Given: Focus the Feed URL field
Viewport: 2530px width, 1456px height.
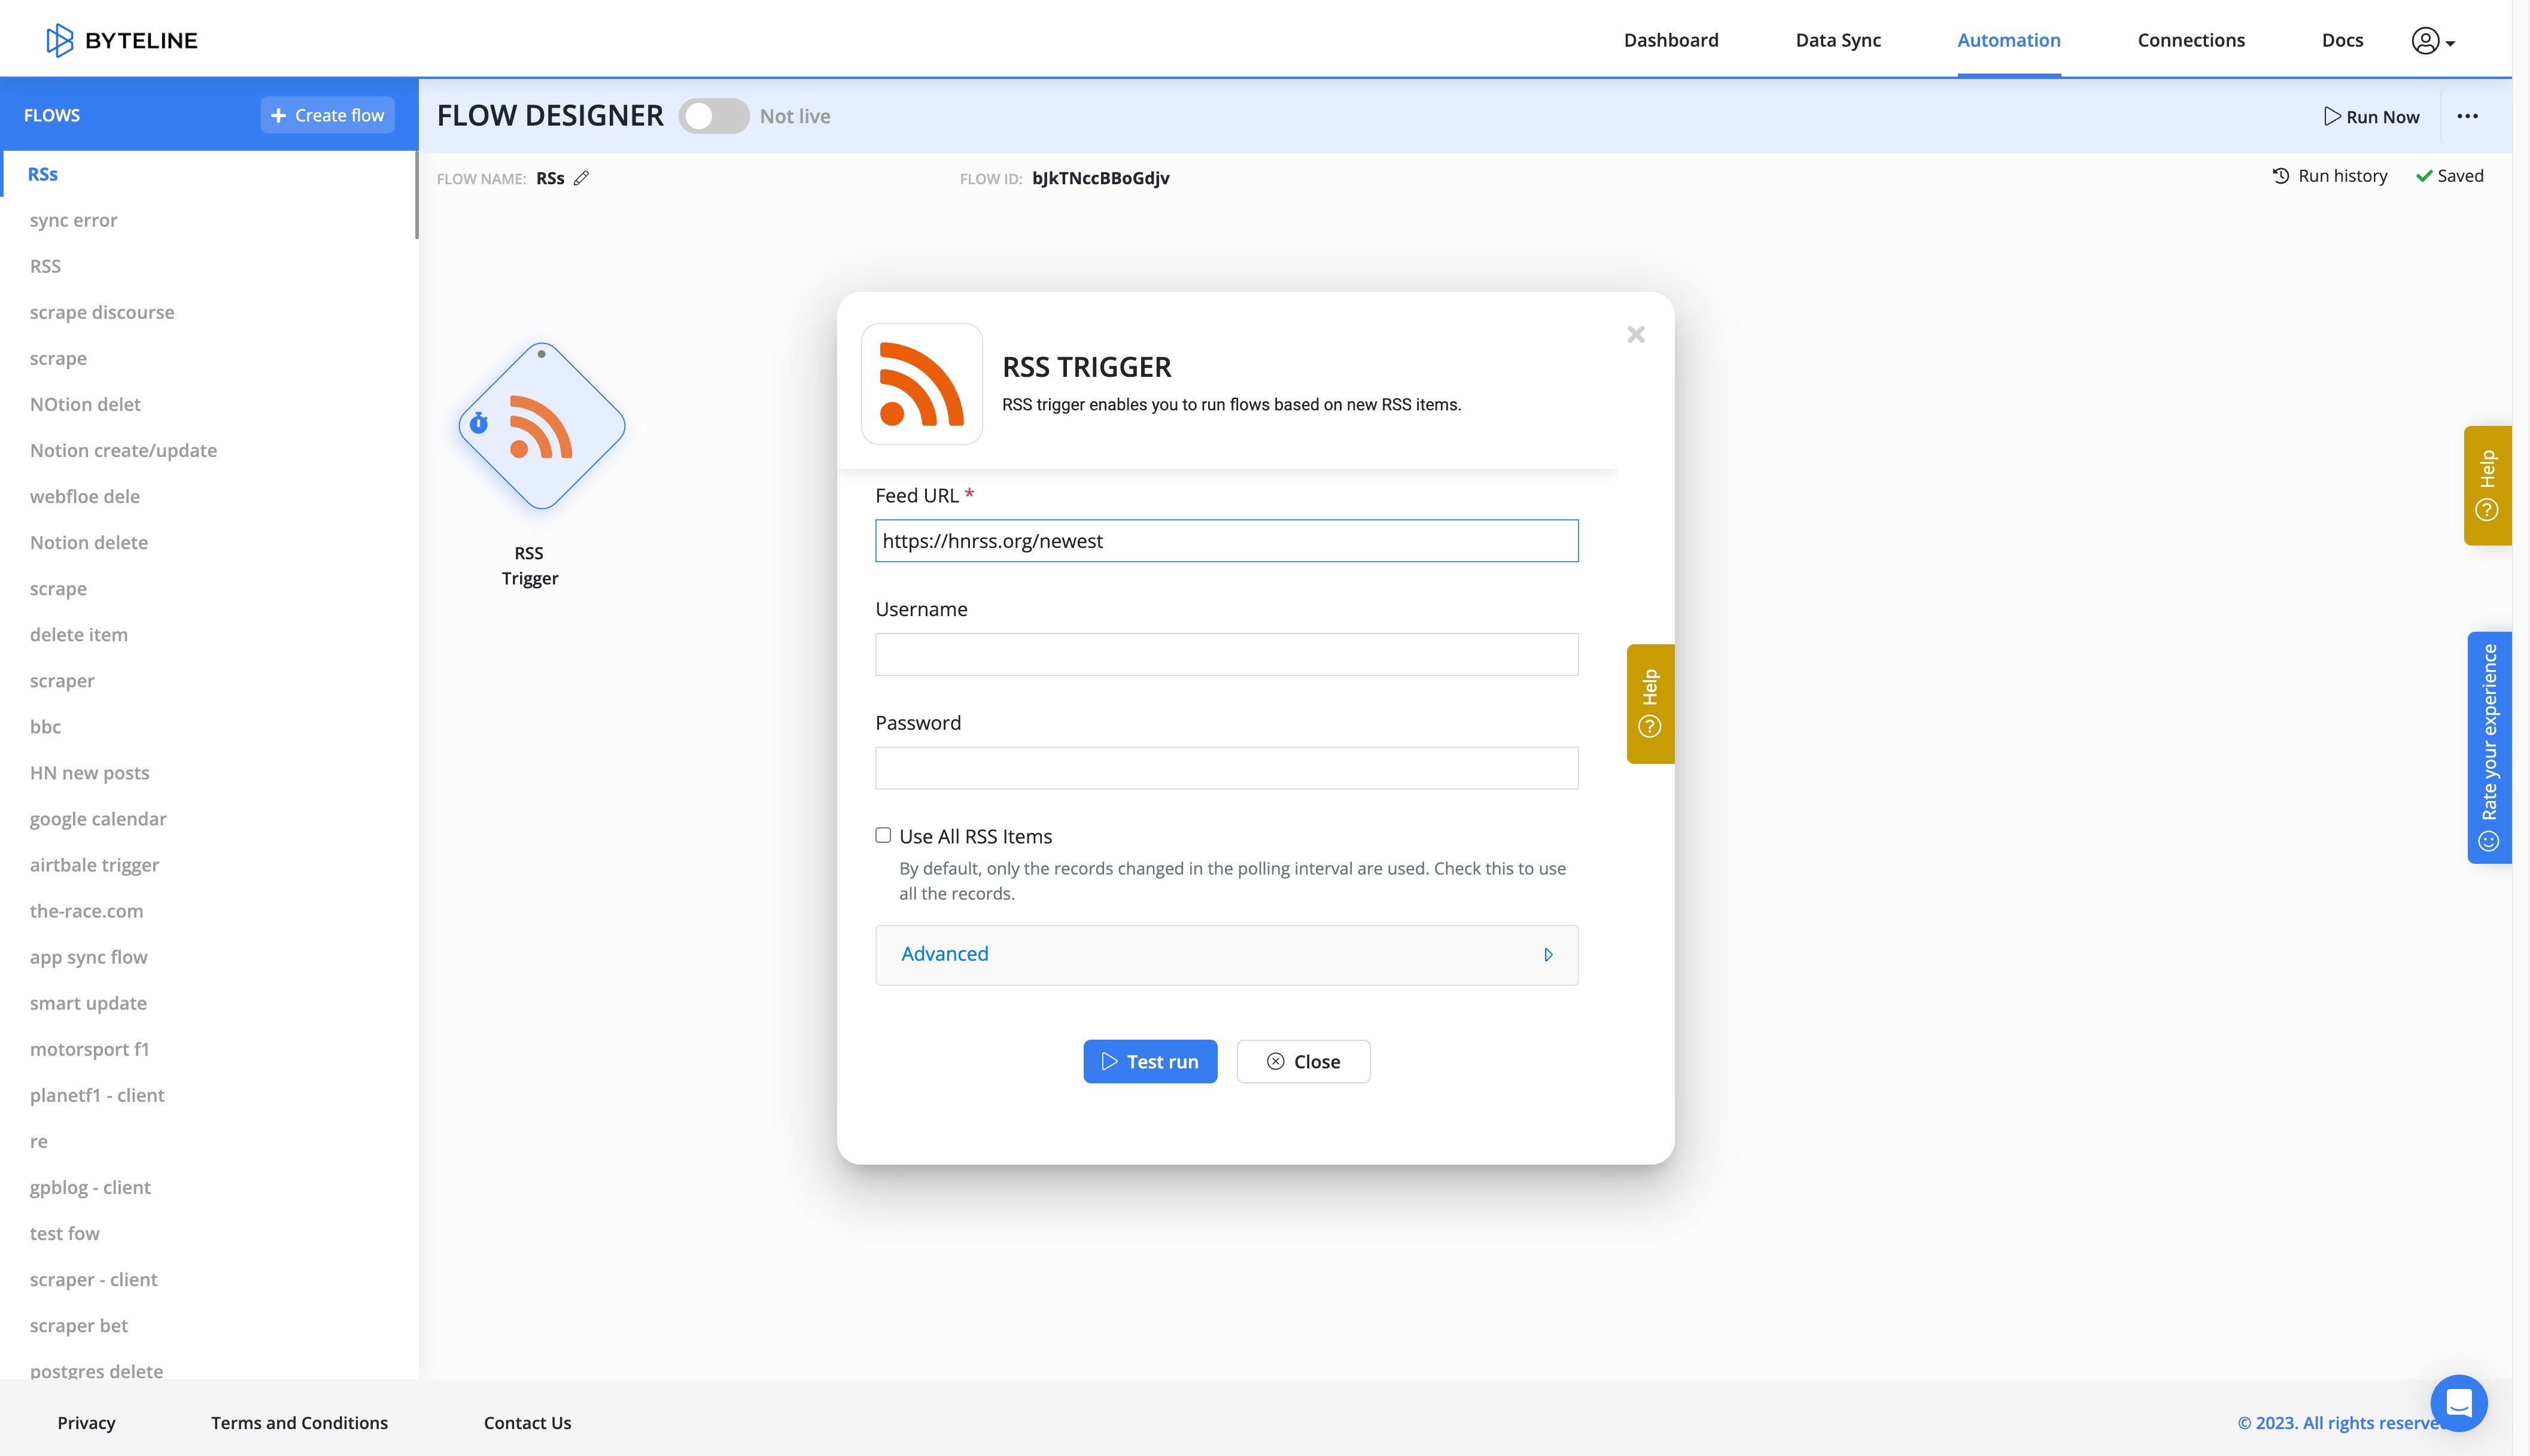Looking at the screenshot, I should click(1226, 541).
